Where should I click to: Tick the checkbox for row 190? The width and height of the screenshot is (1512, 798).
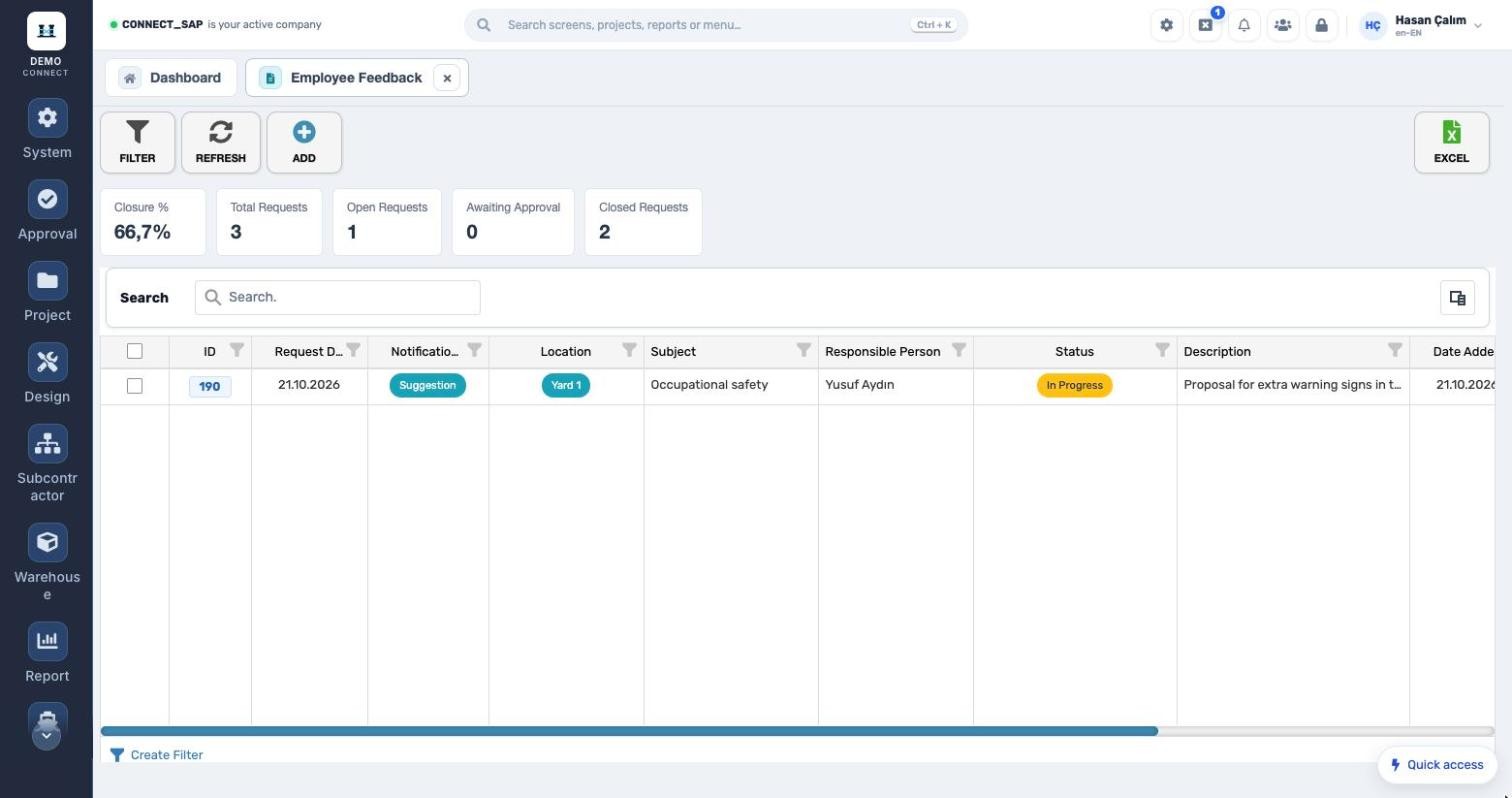135,386
